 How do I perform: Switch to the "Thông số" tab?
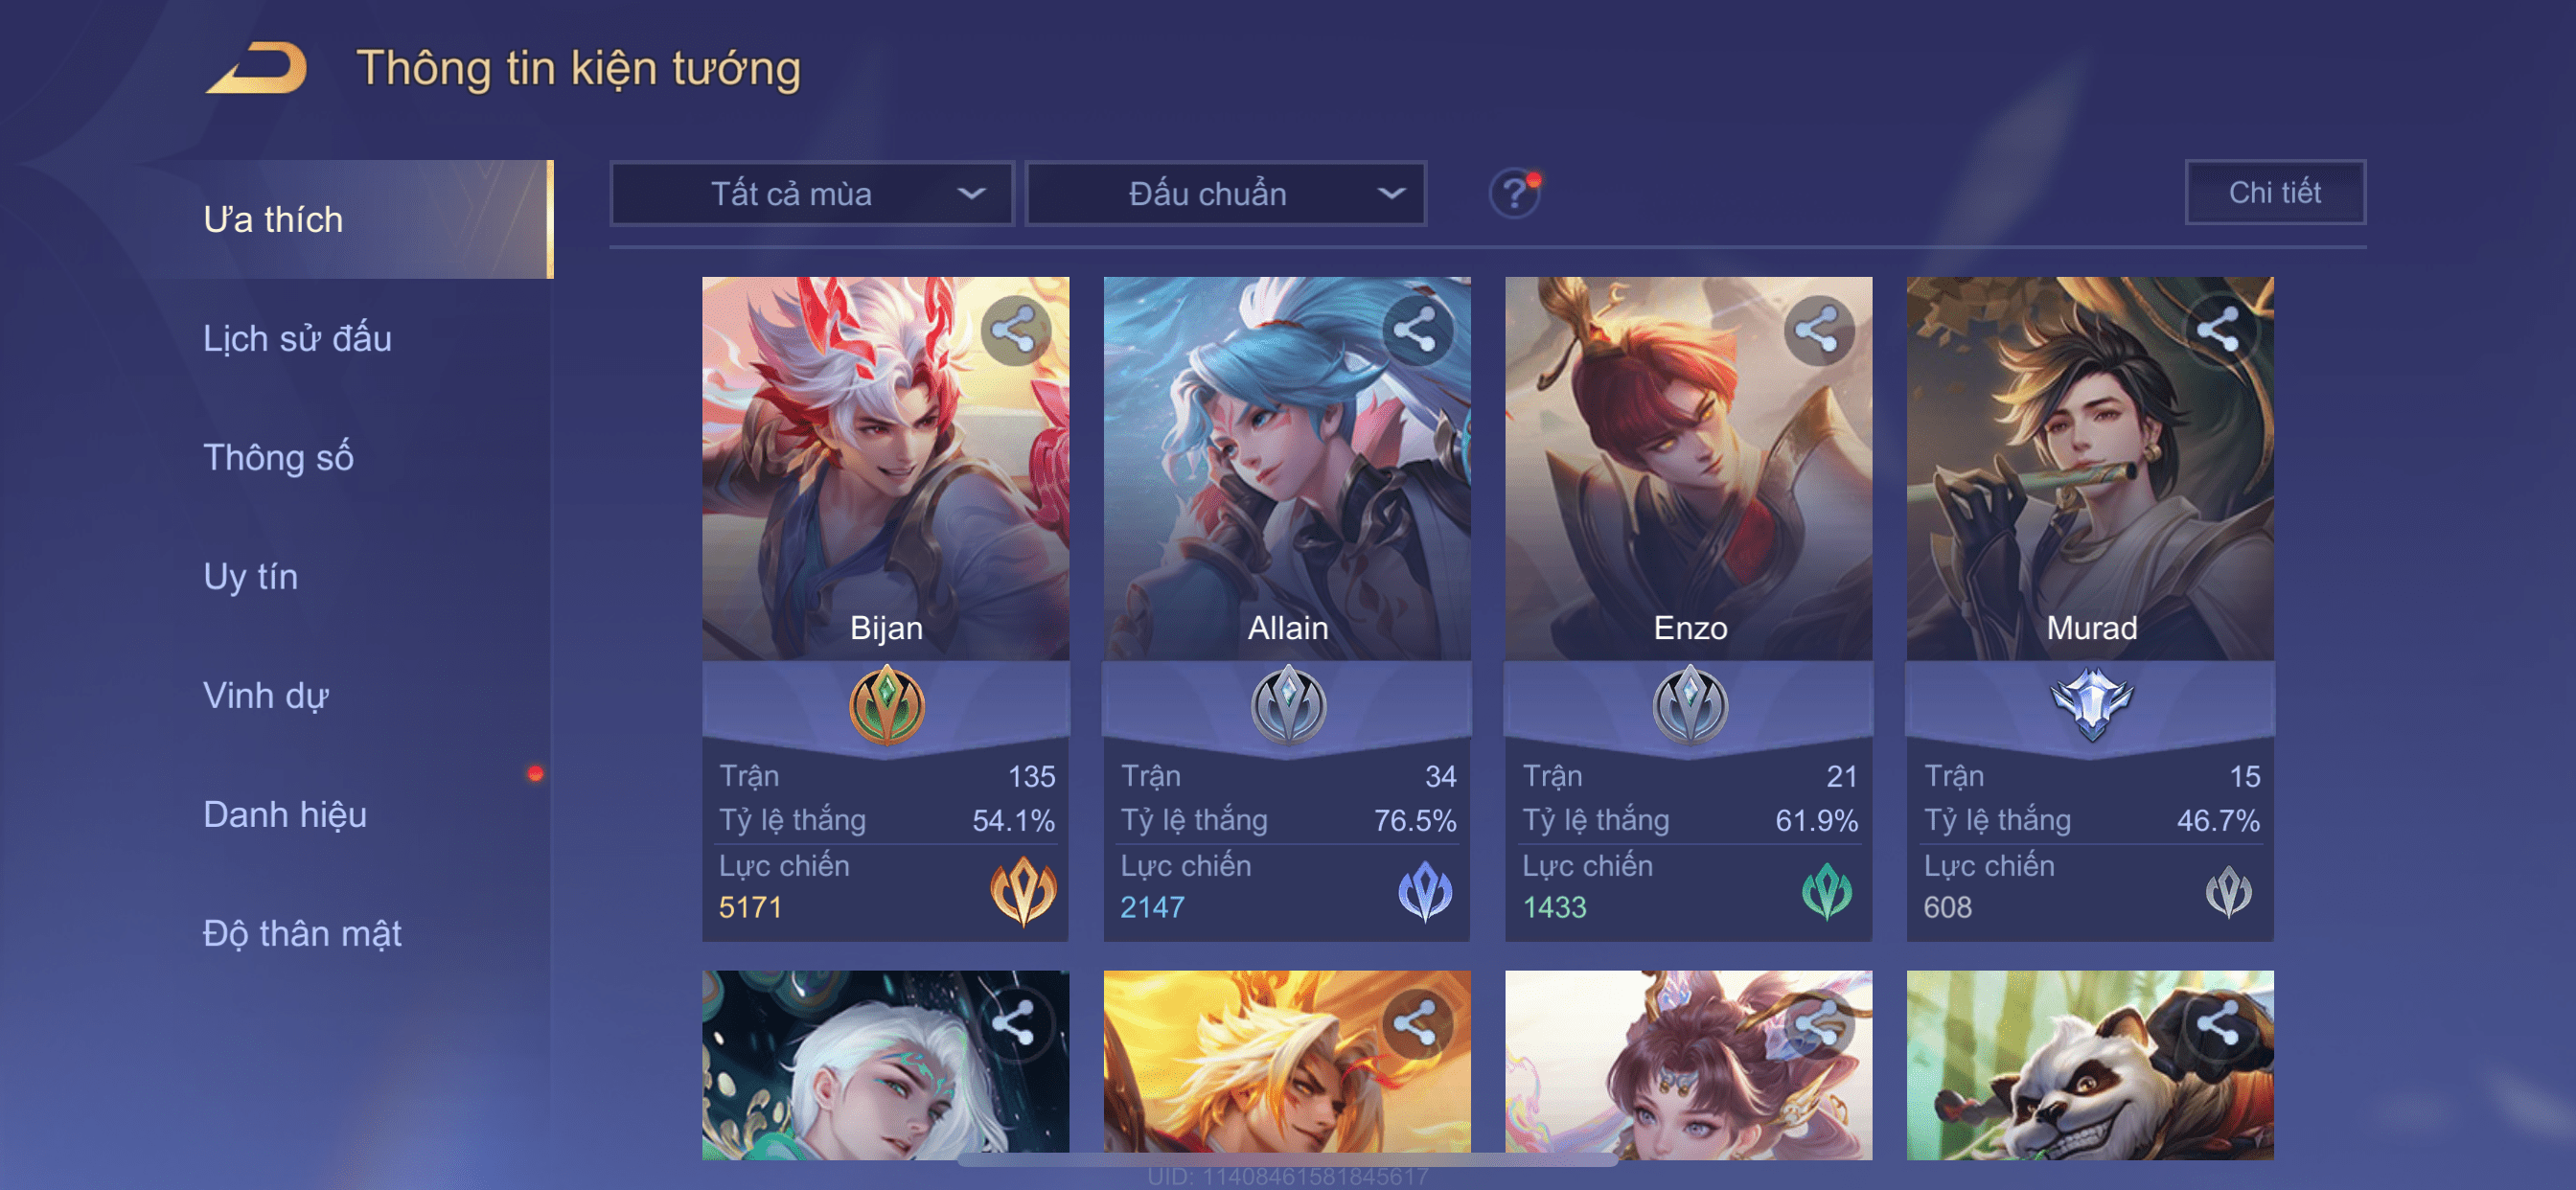(x=279, y=457)
